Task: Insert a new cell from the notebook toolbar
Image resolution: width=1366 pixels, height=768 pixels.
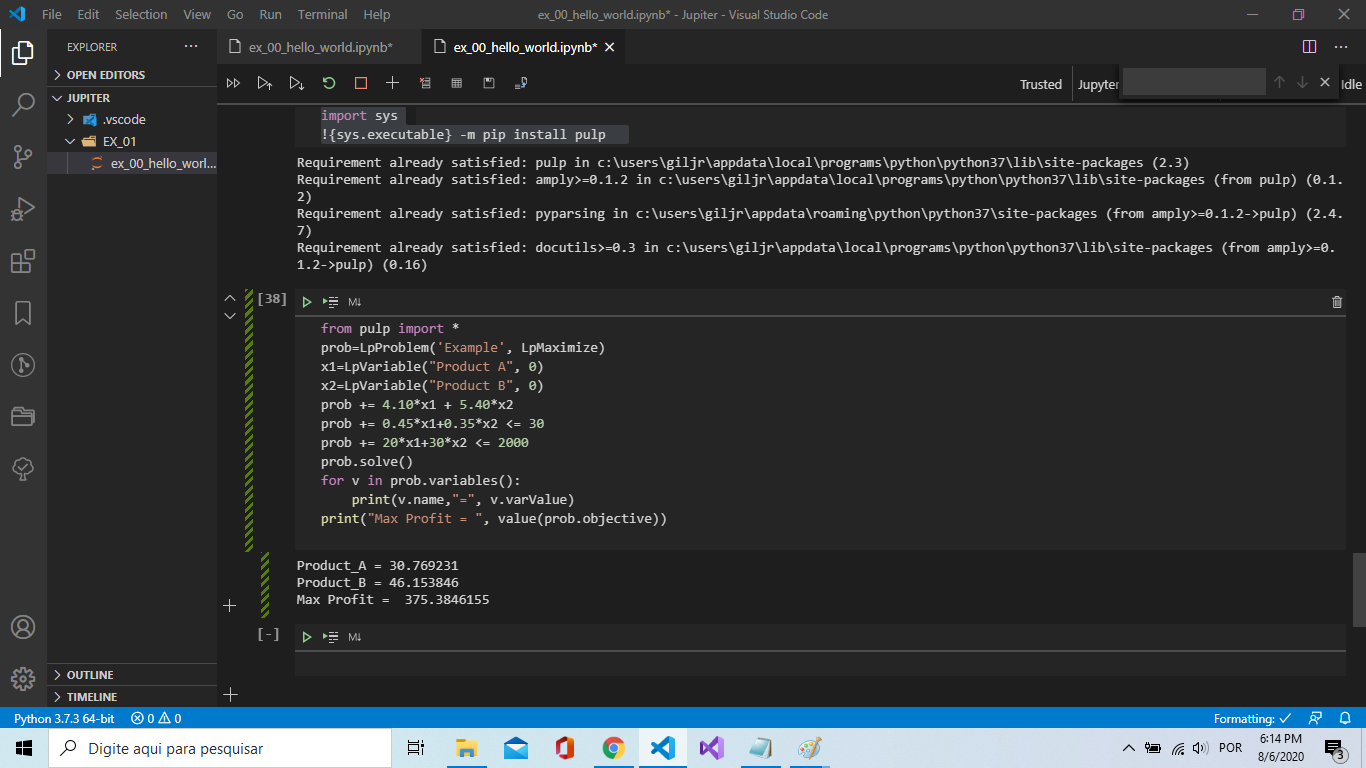Action: click(393, 83)
